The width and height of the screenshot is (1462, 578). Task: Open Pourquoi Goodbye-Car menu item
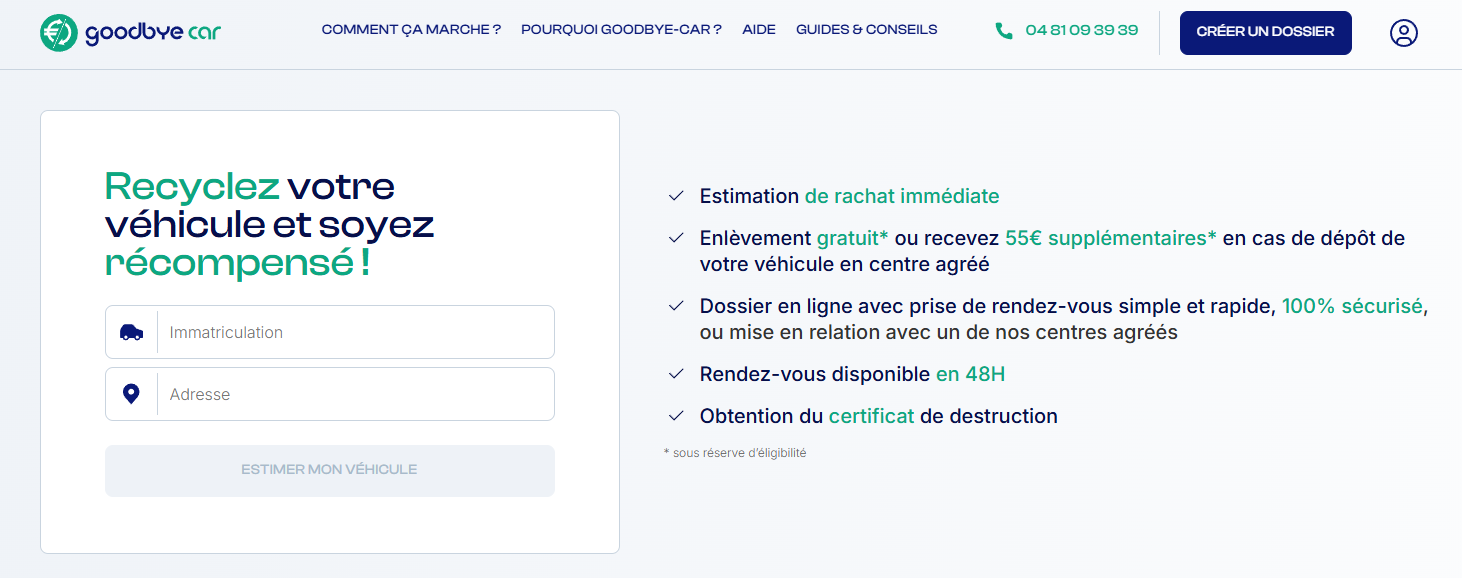click(x=621, y=30)
